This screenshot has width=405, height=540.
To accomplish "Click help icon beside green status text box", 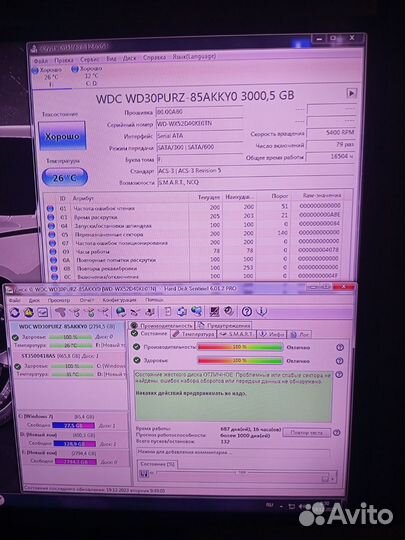I will 339,374.
